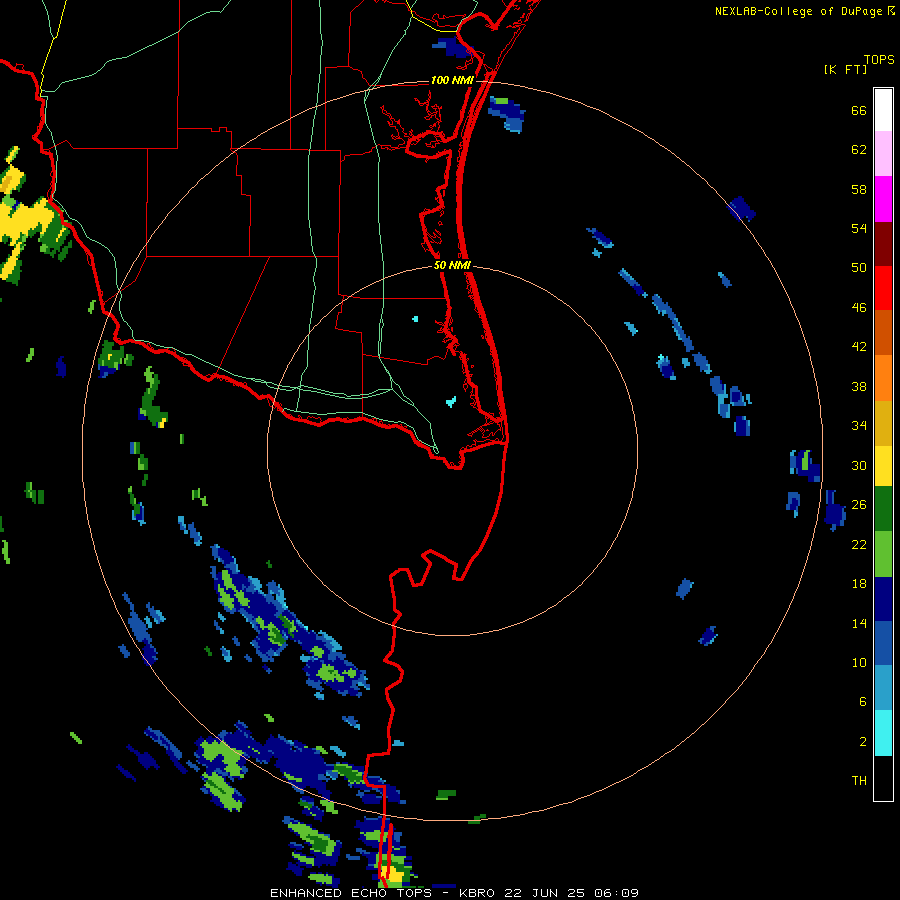The image size is (900, 900).
Task: Click the 62 value on the scale
Action: [859, 150]
